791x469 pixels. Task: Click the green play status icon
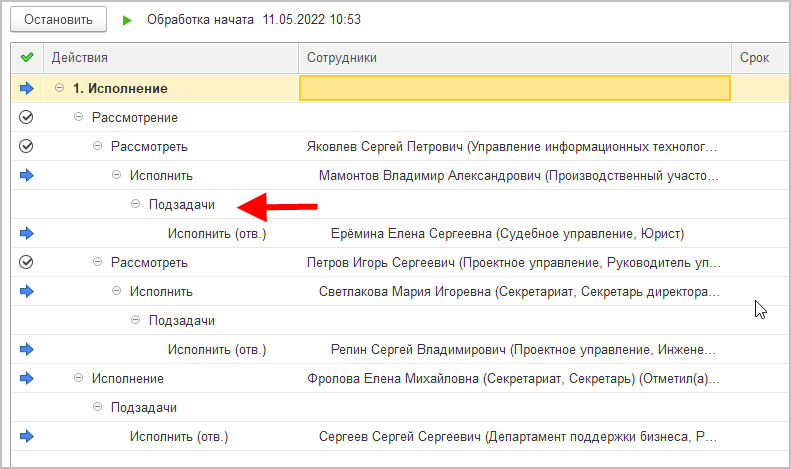tap(127, 20)
